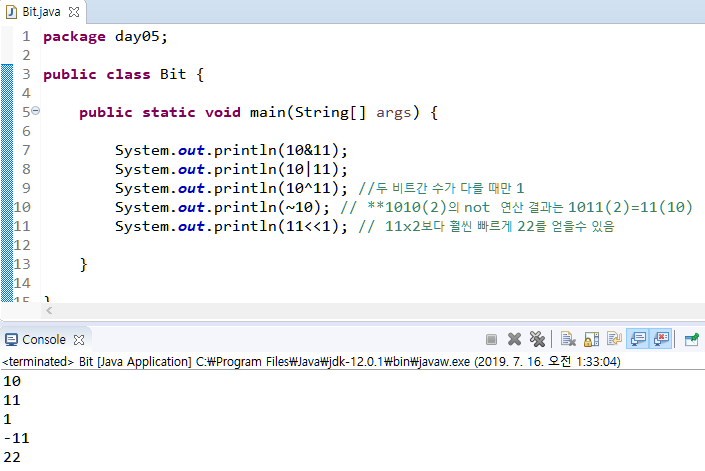Click '11<<1' expression on line 11
Screen dimensions: 705x471
[x=308, y=226]
